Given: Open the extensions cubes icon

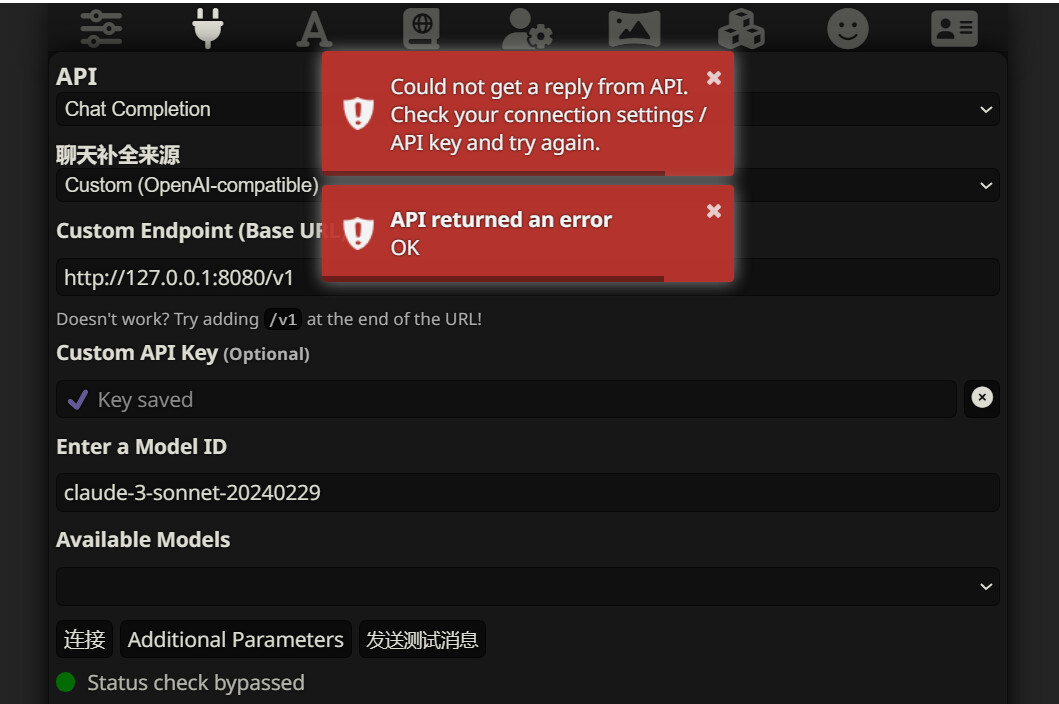Looking at the screenshot, I should point(741,29).
